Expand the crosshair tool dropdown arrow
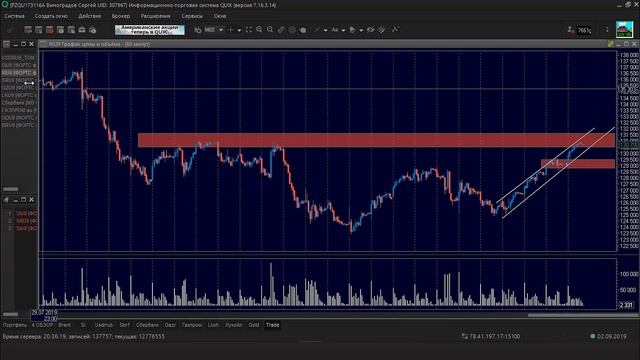The height and width of the screenshot is (360, 640). 239,30
